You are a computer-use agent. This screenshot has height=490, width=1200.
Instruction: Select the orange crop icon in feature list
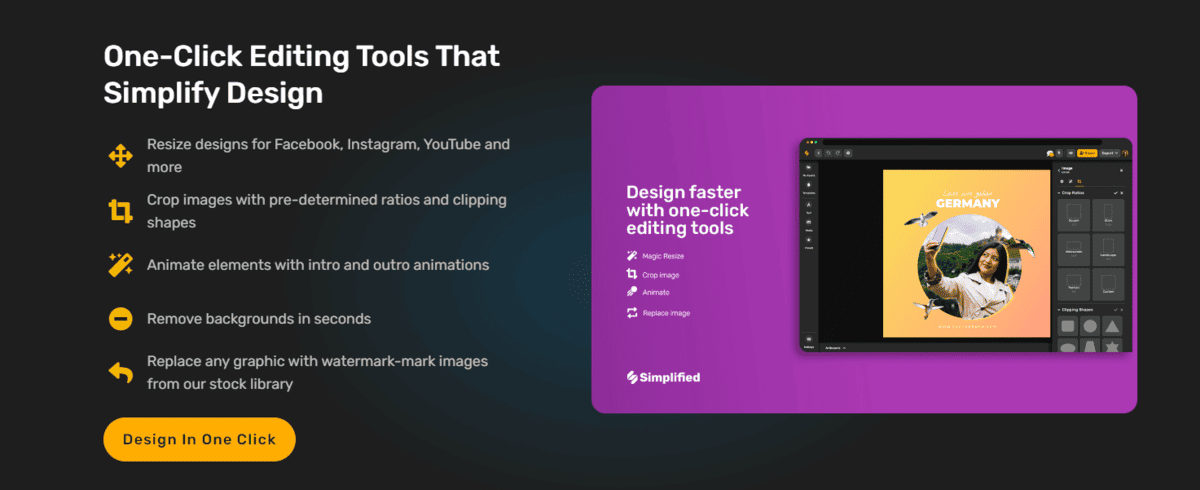(x=120, y=210)
